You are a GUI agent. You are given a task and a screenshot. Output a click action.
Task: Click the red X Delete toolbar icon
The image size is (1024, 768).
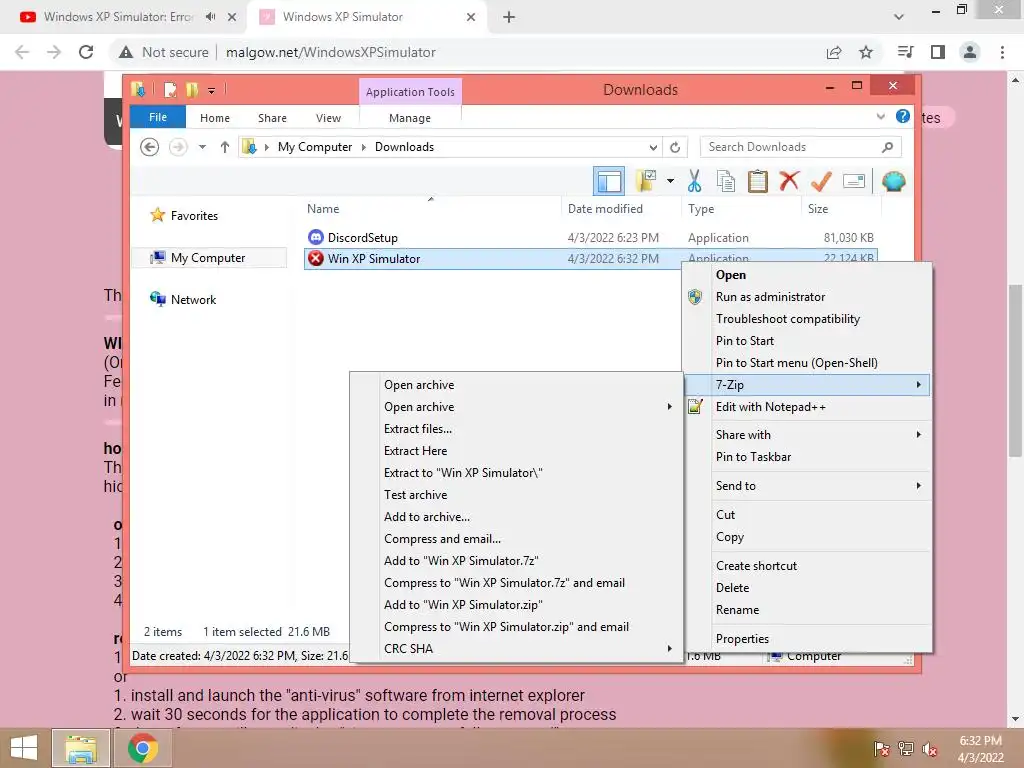click(x=789, y=181)
